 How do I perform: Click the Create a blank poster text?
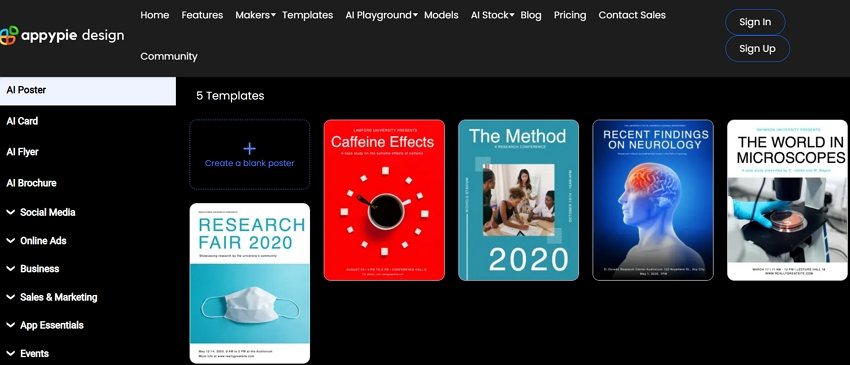pyautogui.click(x=249, y=163)
